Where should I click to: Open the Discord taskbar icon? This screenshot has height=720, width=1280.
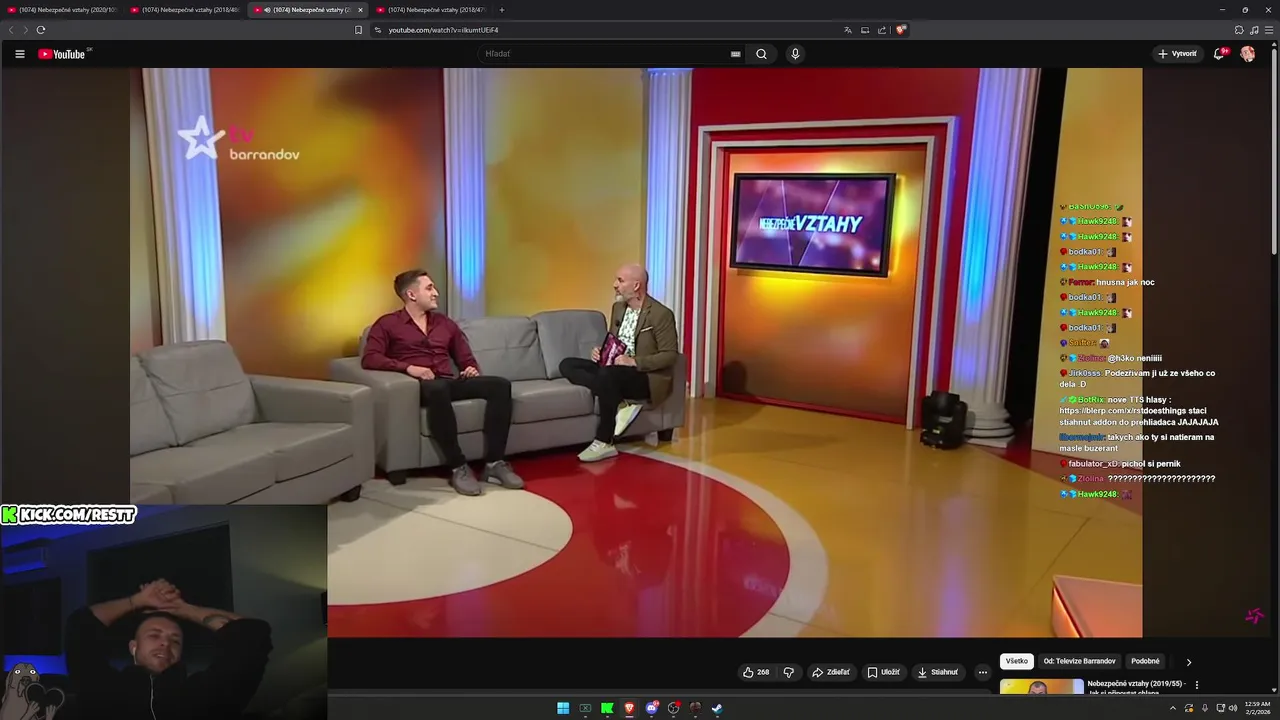(652, 708)
